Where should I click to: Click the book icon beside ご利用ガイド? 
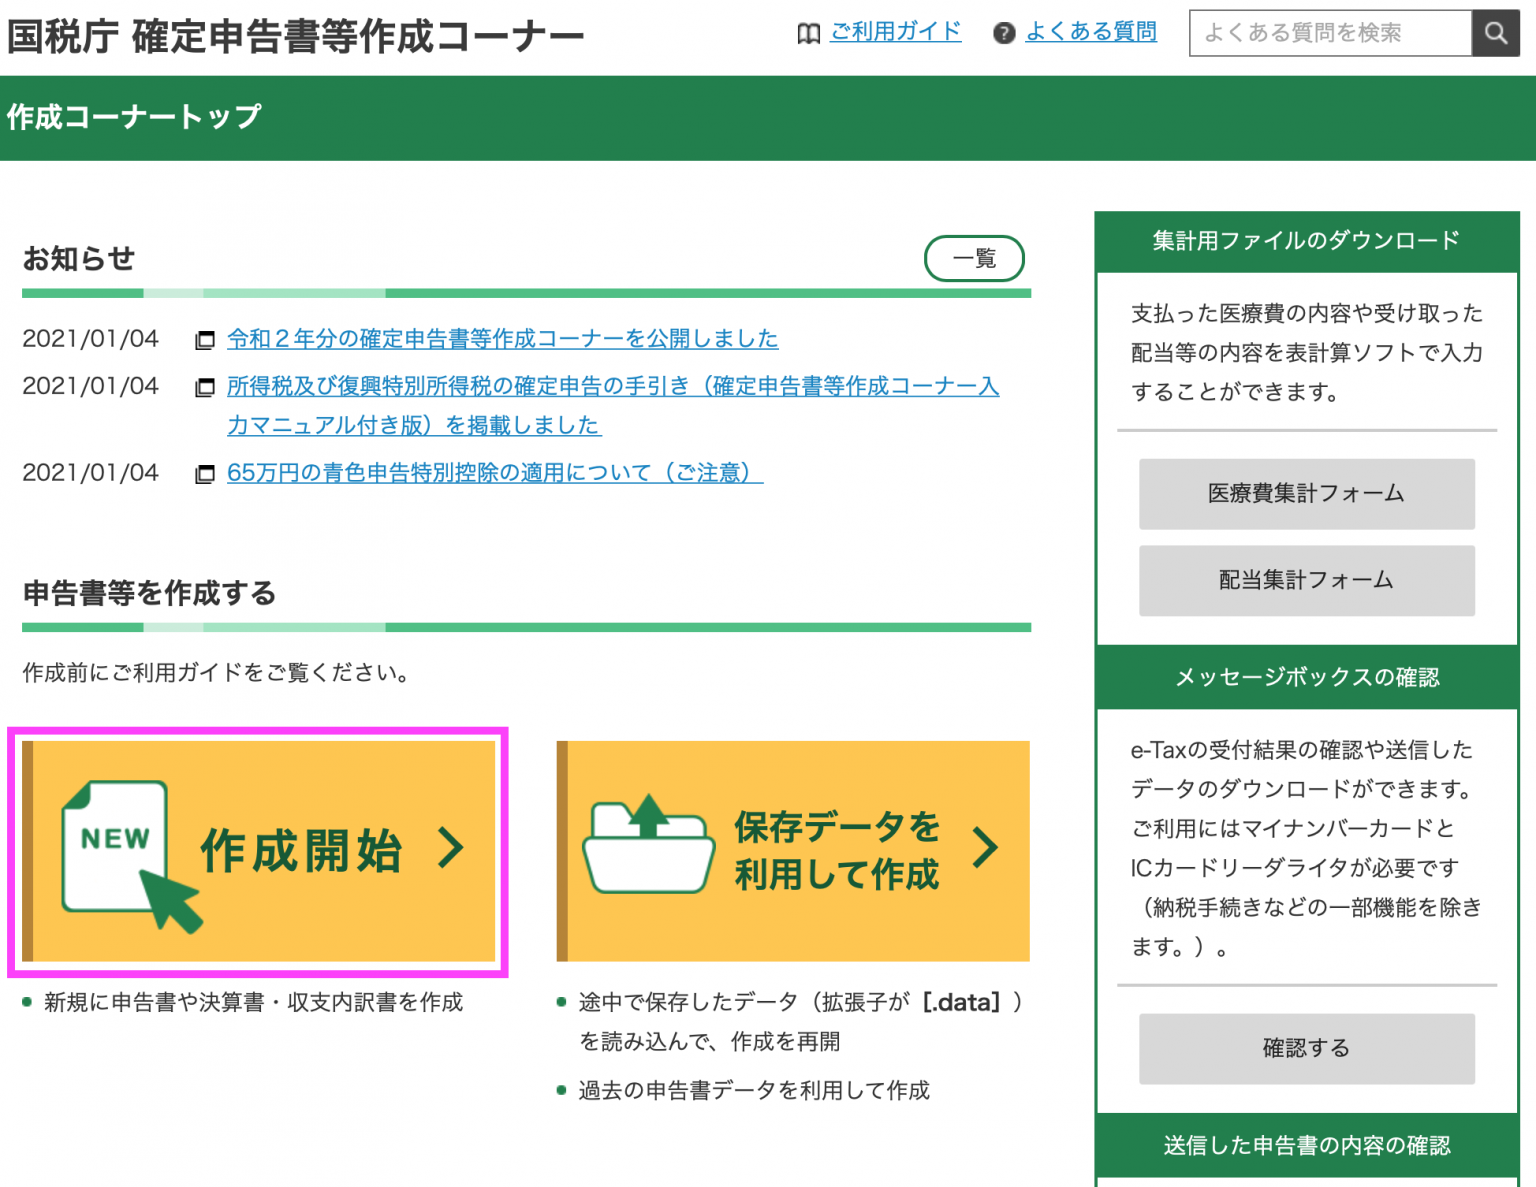click(x=808, y=34)
